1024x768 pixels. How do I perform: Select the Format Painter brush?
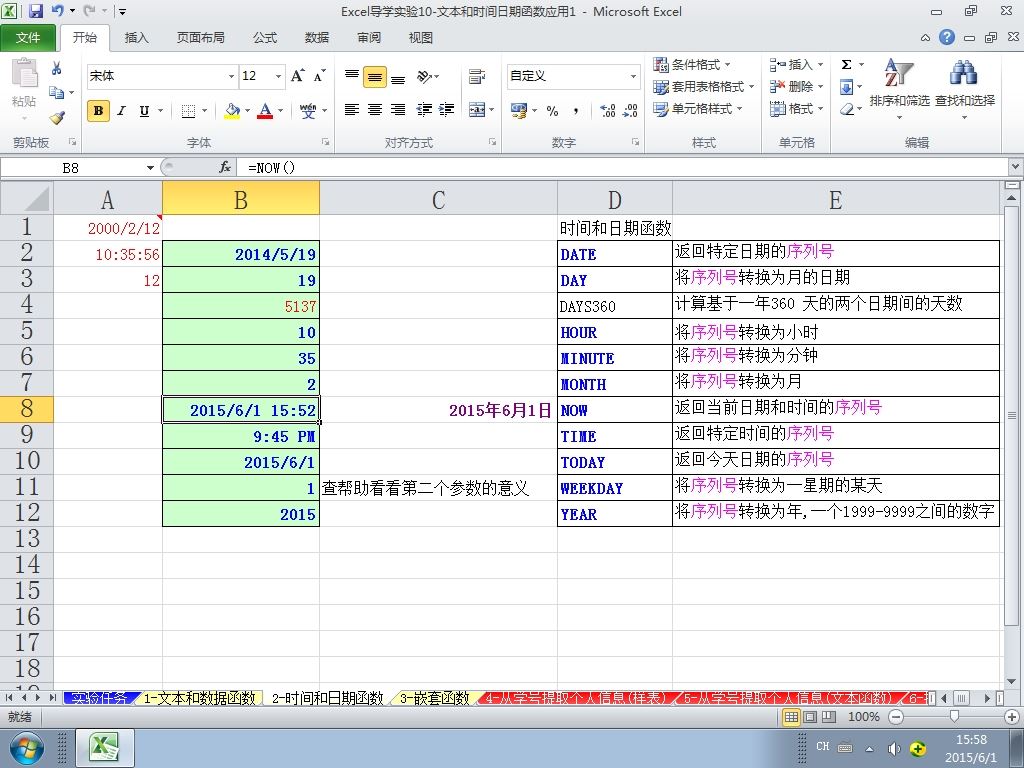[57, 118]
